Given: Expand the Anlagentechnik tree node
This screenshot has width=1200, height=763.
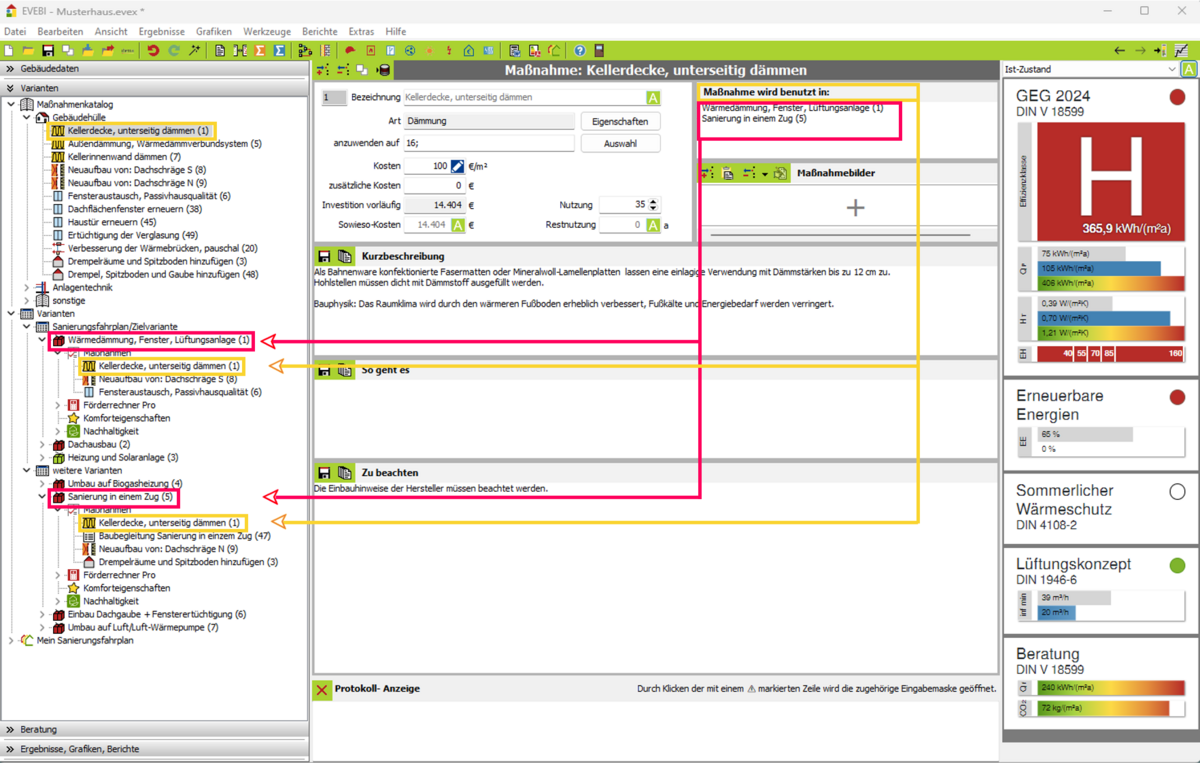Looking at the screenshot, I should [27, 287].
